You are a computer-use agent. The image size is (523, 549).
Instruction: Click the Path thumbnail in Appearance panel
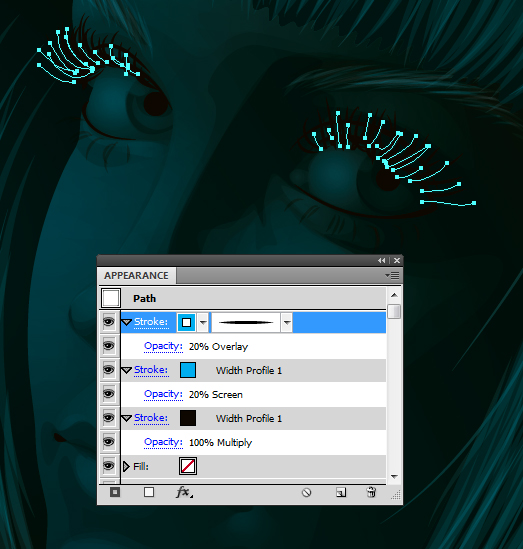pyautogui.click(x=111, y=298)
